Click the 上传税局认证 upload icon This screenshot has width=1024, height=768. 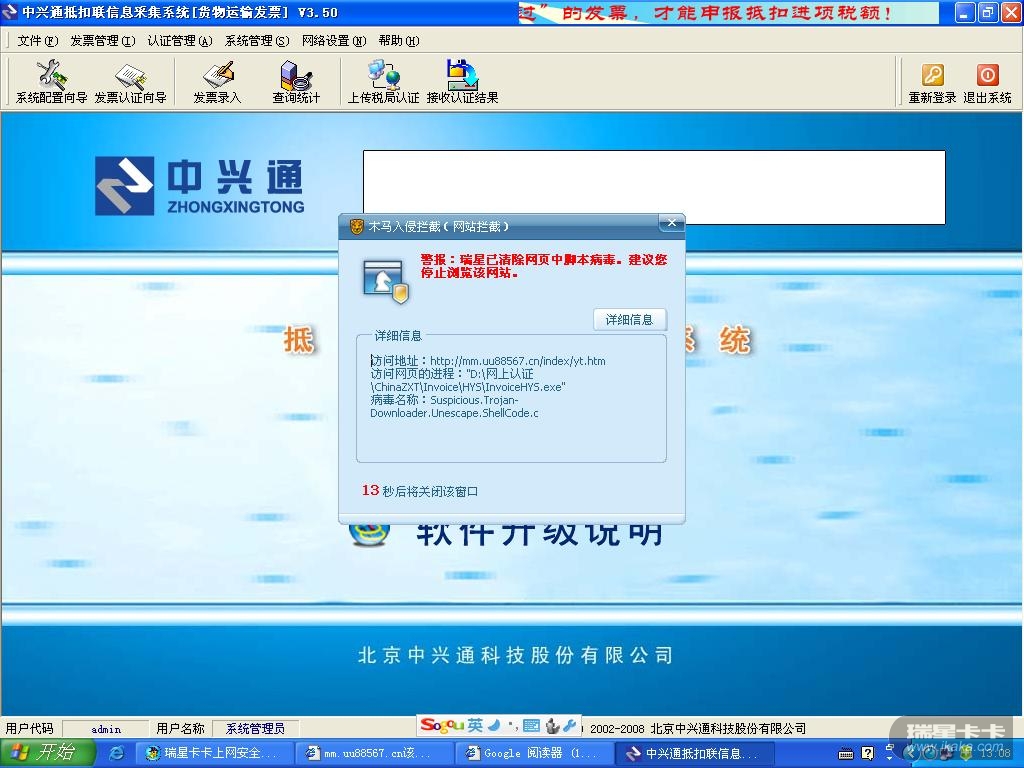pos(383,82)
